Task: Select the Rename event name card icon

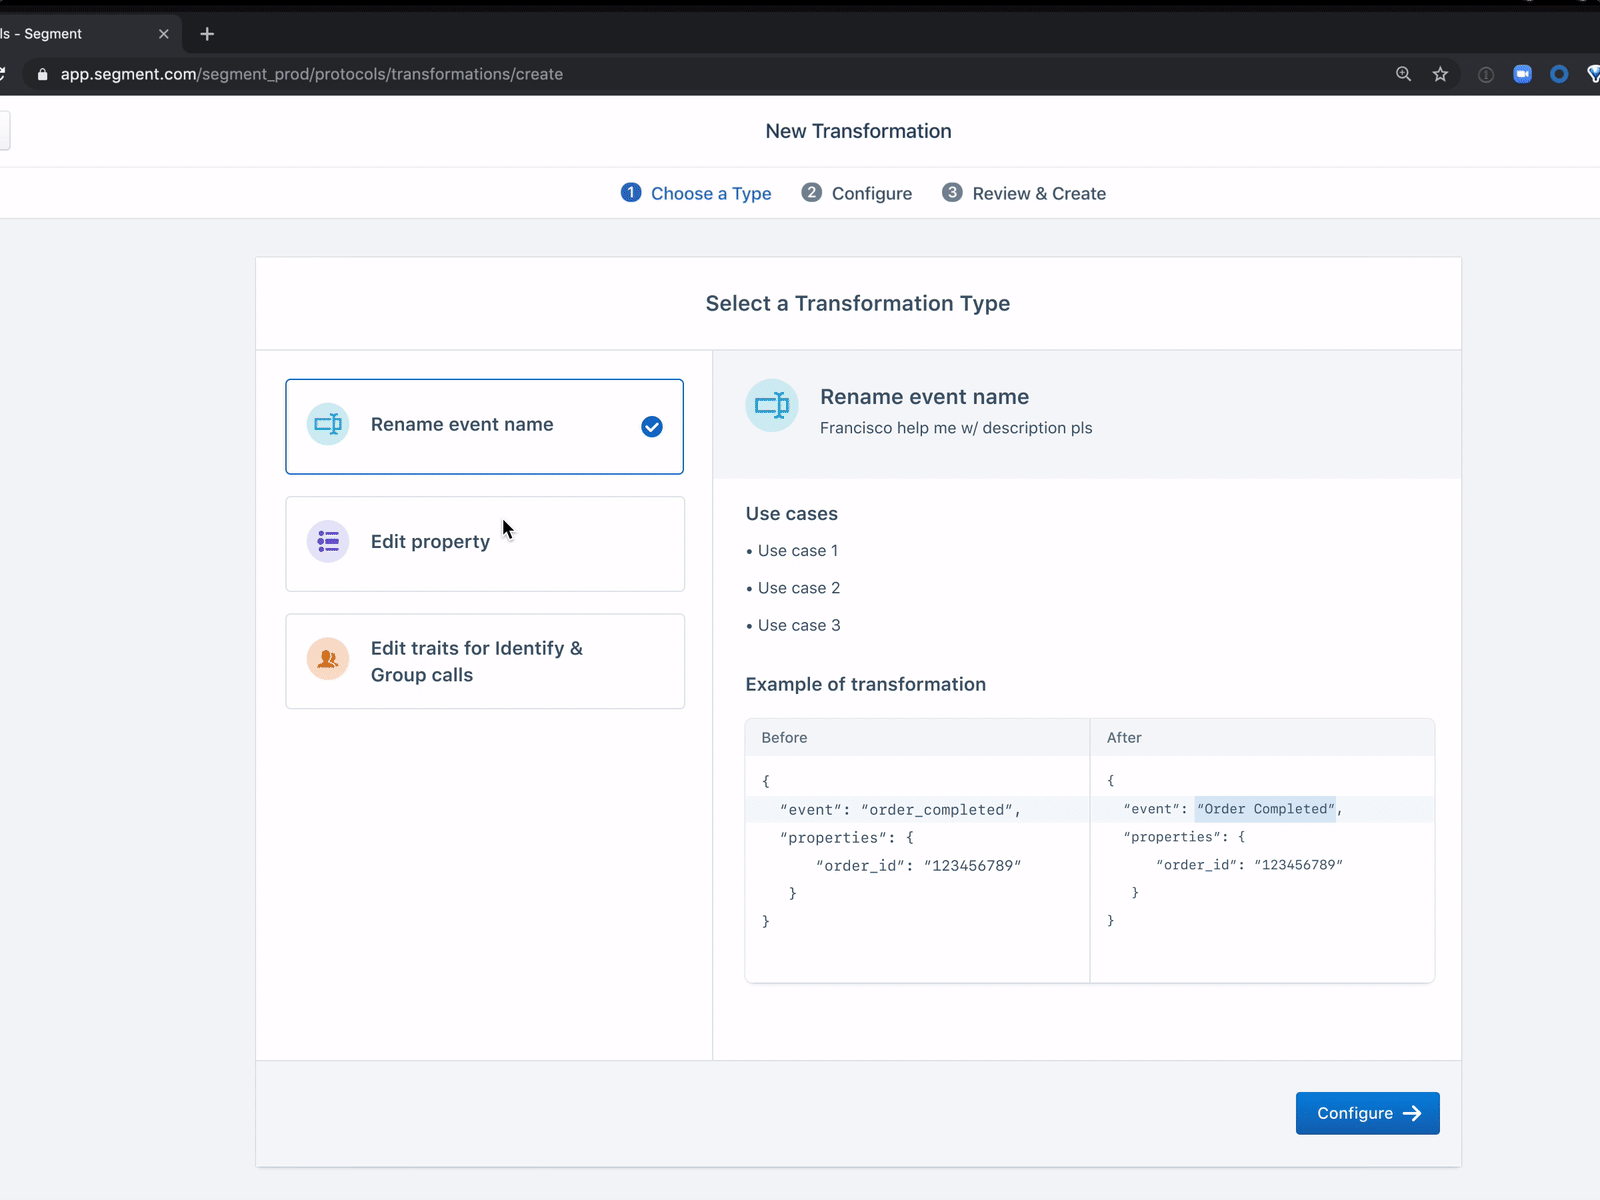Action: 327,424
